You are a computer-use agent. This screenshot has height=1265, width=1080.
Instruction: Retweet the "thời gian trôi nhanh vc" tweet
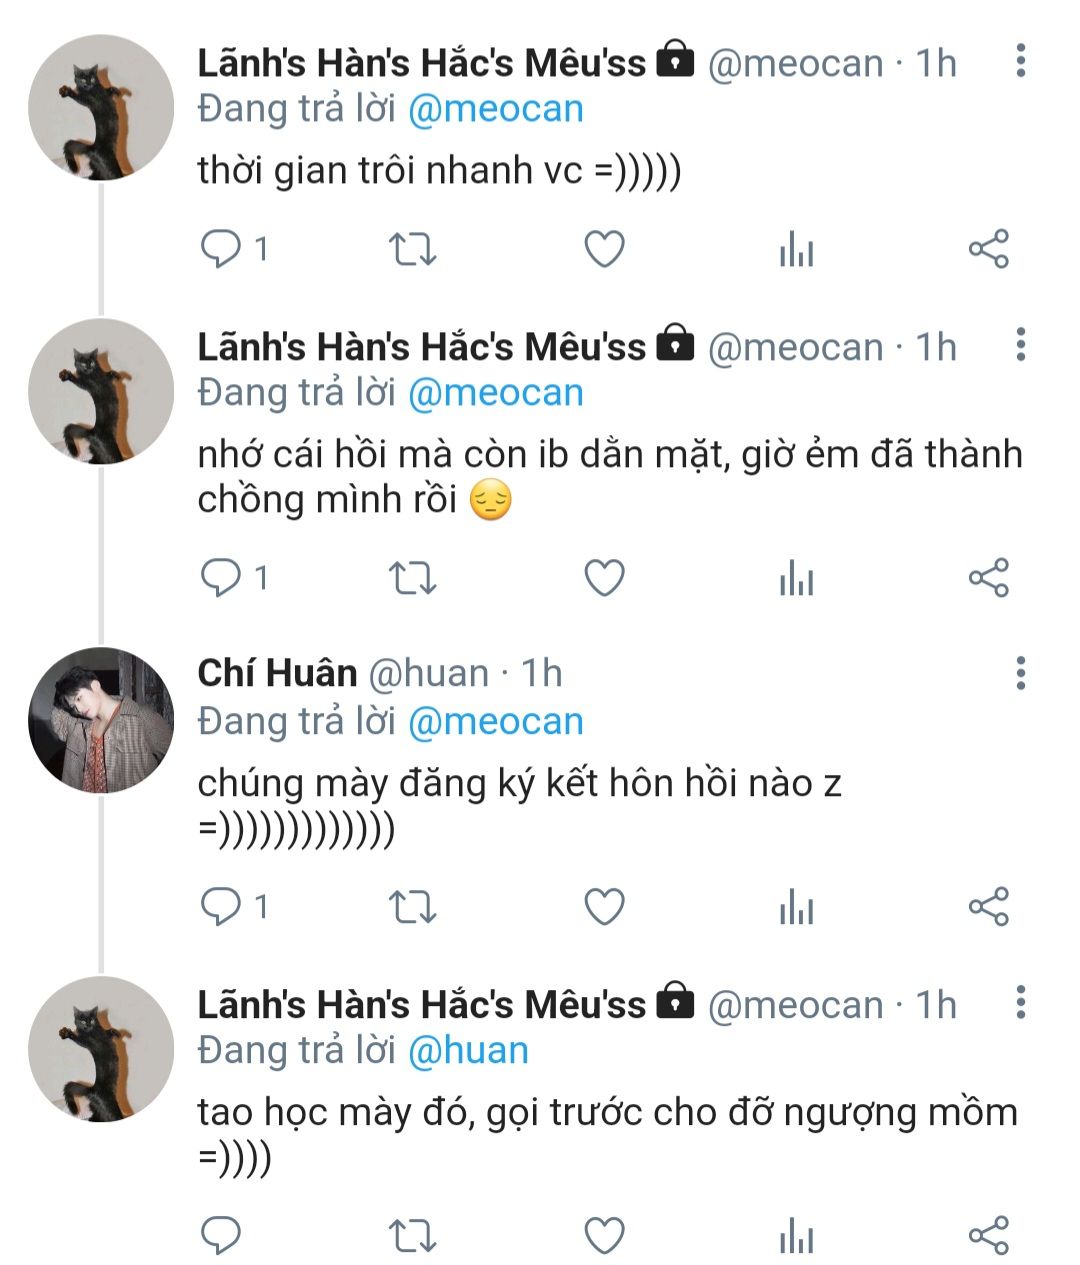tap(412, 249)
